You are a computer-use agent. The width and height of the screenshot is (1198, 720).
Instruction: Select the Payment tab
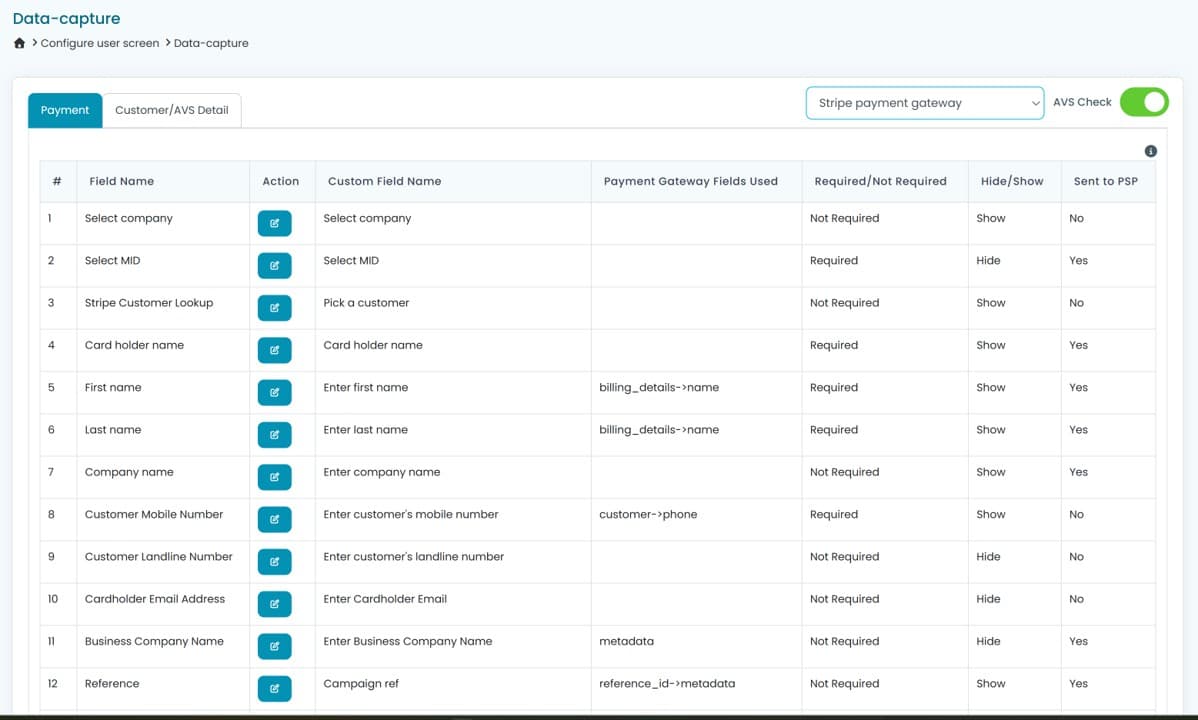coord(64,110)
